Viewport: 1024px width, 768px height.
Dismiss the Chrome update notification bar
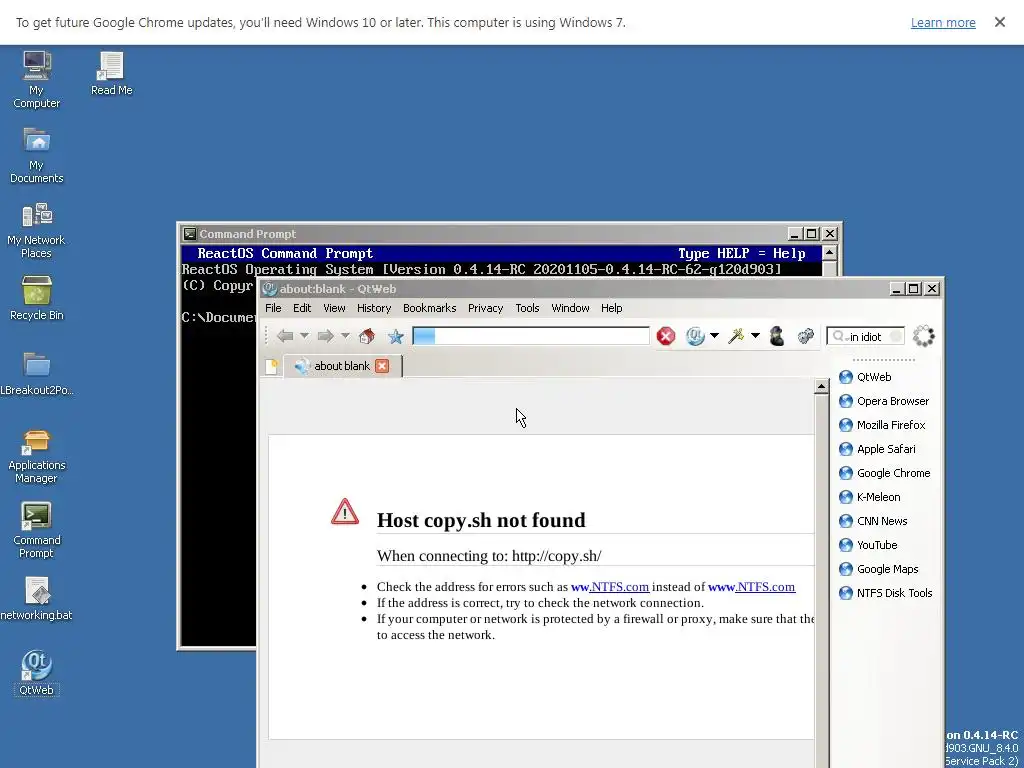click(1000, 22)
